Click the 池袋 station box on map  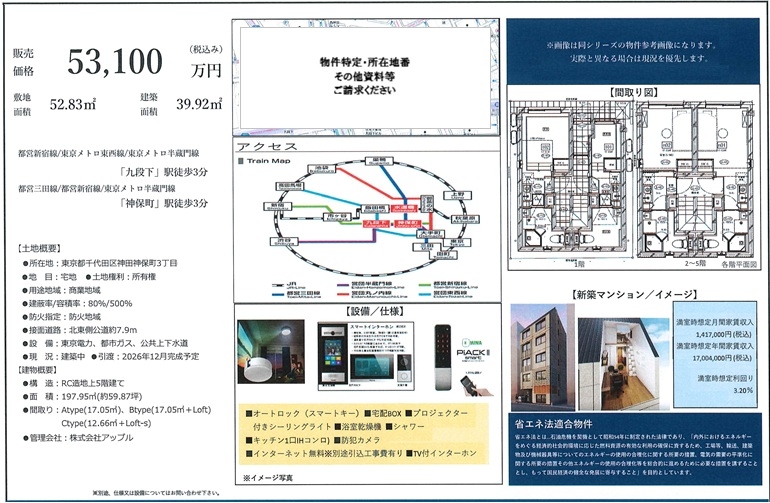tap(322, 169)
